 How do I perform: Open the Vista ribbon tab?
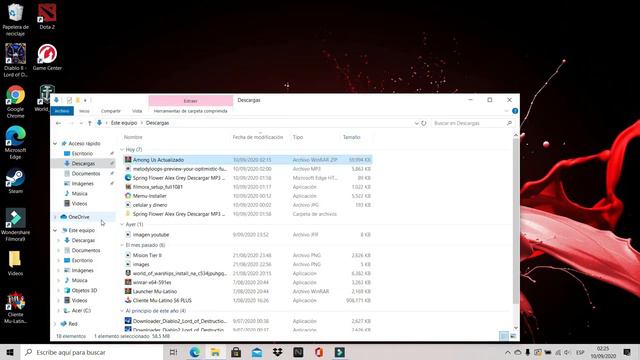pos(137,111)
